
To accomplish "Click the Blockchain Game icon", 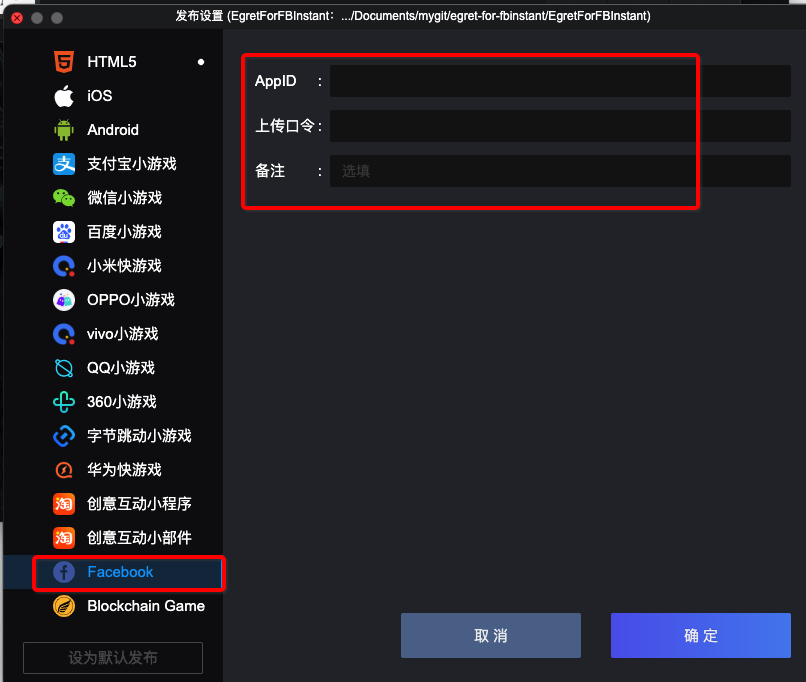I will pyautogui.click(x=64, y=606).
